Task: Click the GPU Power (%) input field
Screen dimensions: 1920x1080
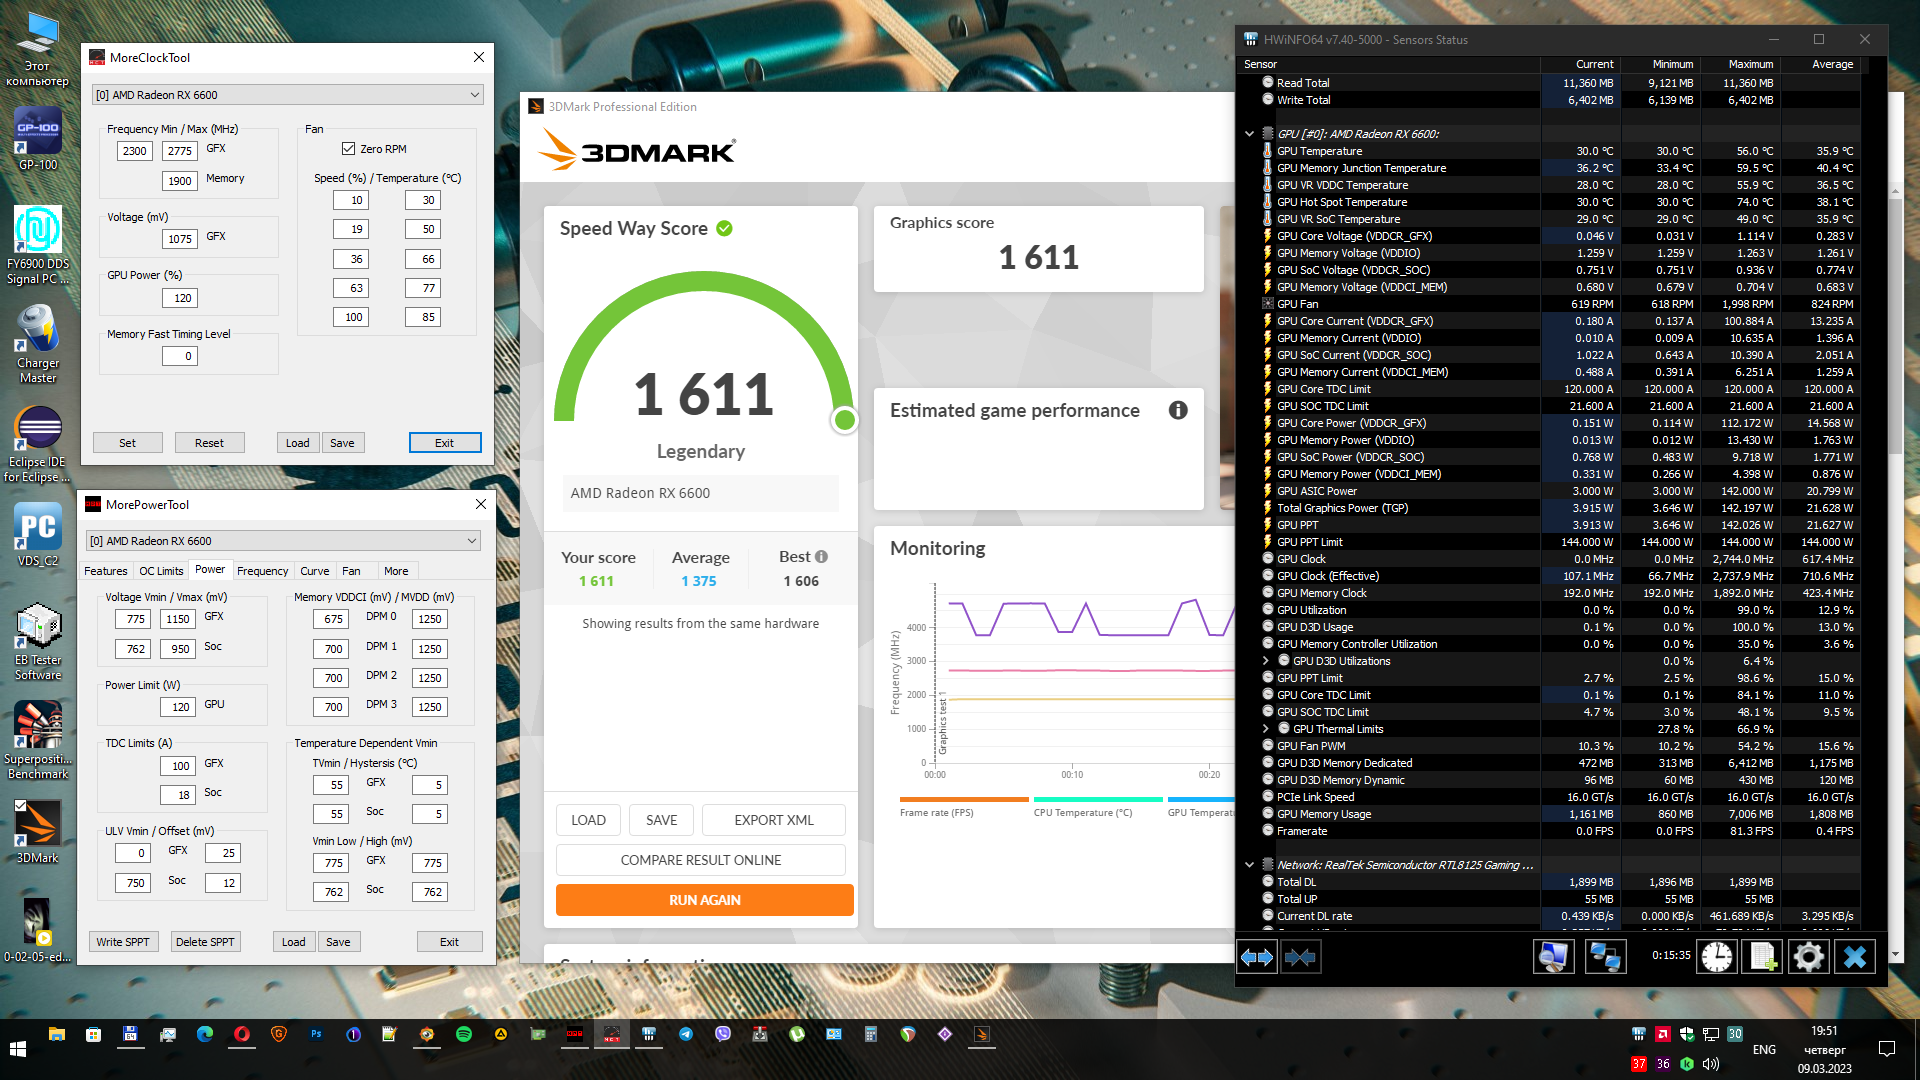Action: pos(180,298)
